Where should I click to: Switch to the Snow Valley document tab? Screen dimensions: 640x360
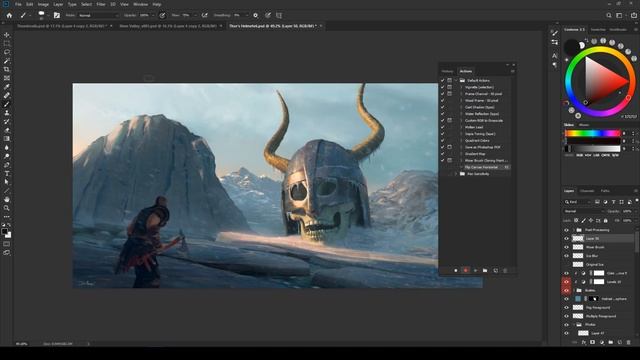[x=168, y=26]
